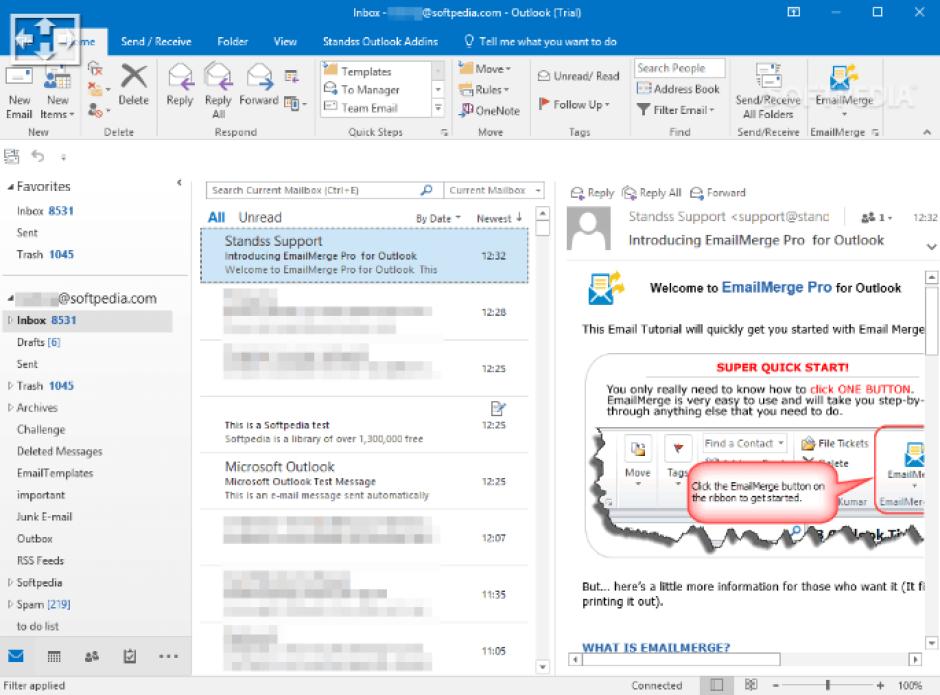
Task: Click the Ribbon Display Options icon
Action: point(793,12)
